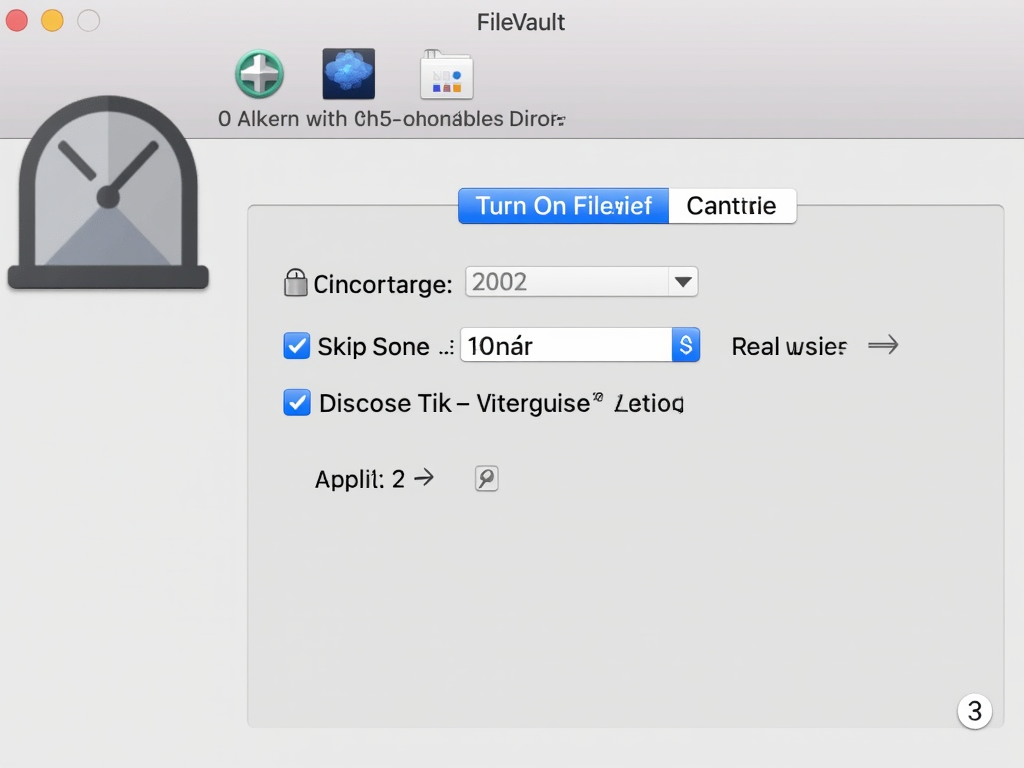Click the large clock dome icon
This screenshot has width=1024, height=768.
tap(108, 193)
